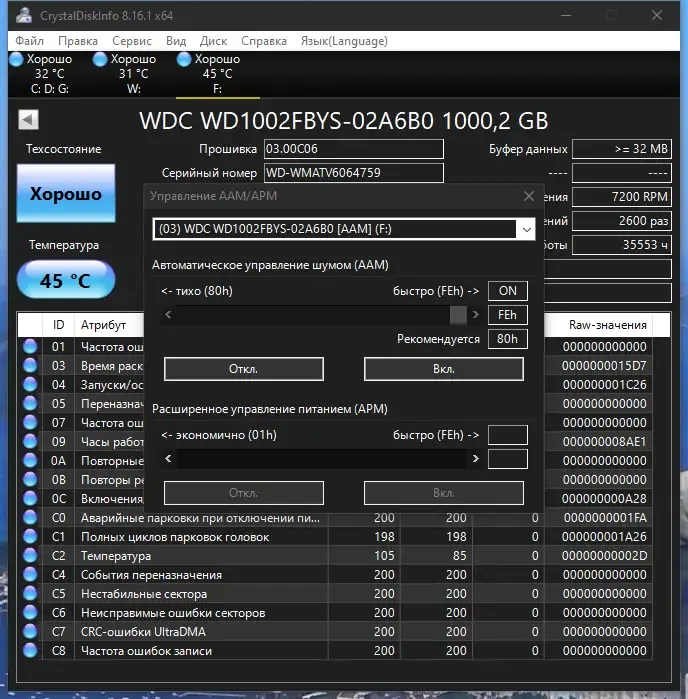Open the disk selection dropdown in AAM/APM dialog
The width and height of the screenshot is (688, 699).
coord(527,229)
